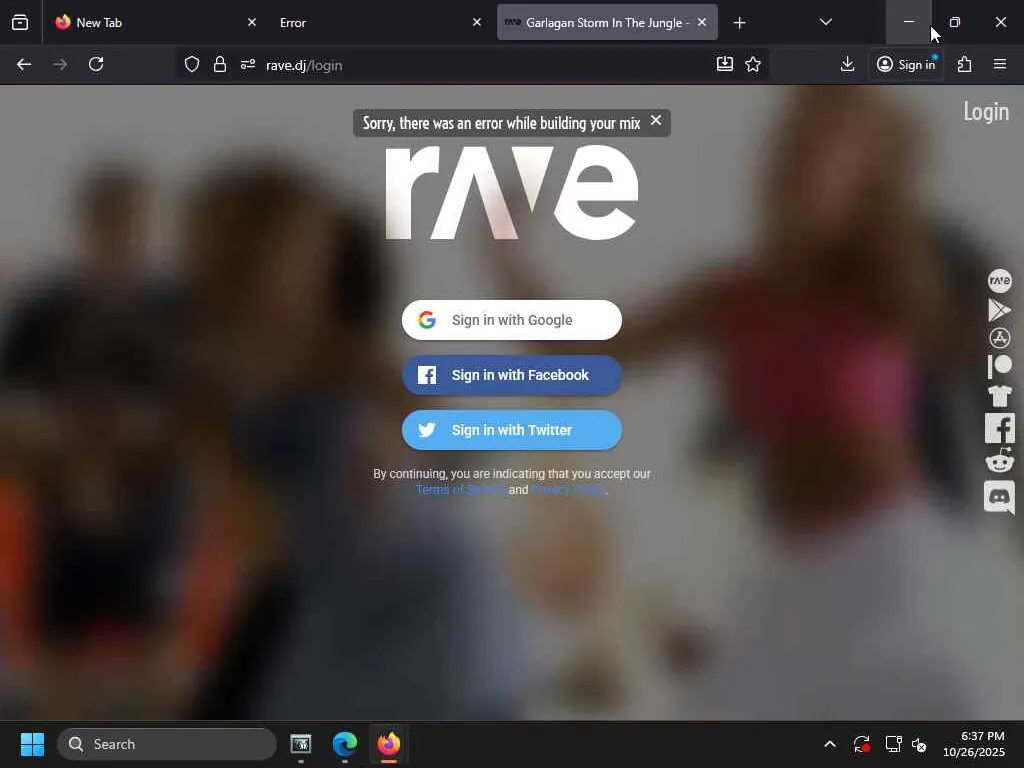Launch Microsoft Edge from taskbar
The height and width of the screenshot is (768, 1024).
[x=345, y=744]
